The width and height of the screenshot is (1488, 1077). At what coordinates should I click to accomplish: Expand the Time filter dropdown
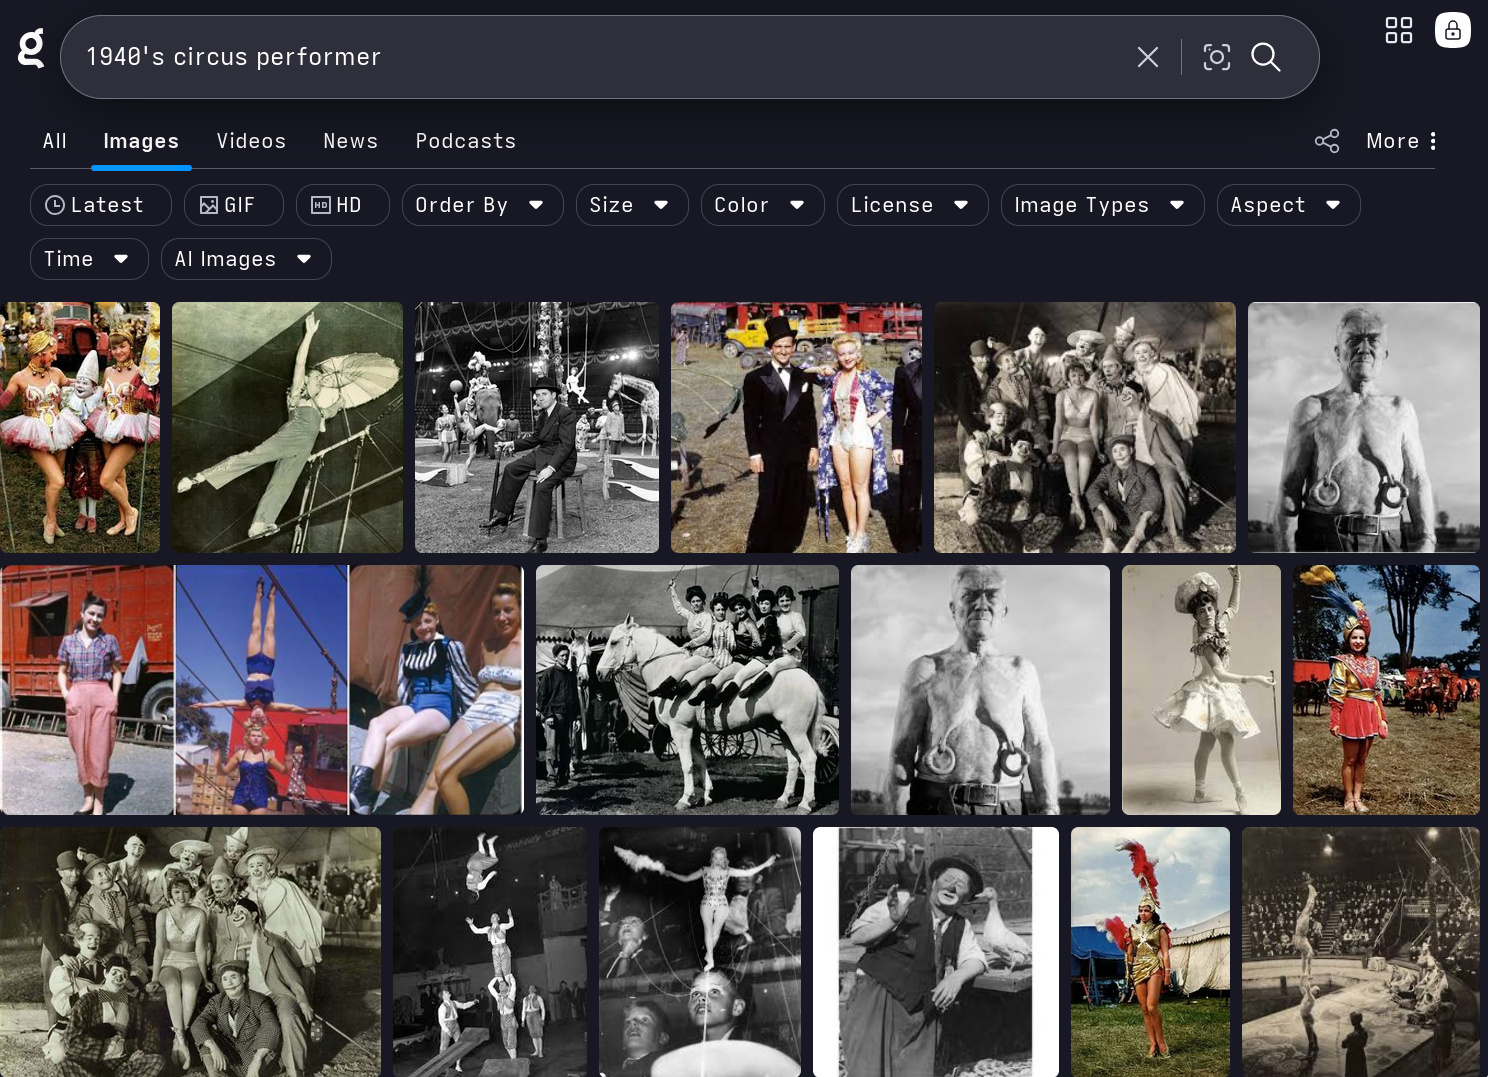(89, 259)
